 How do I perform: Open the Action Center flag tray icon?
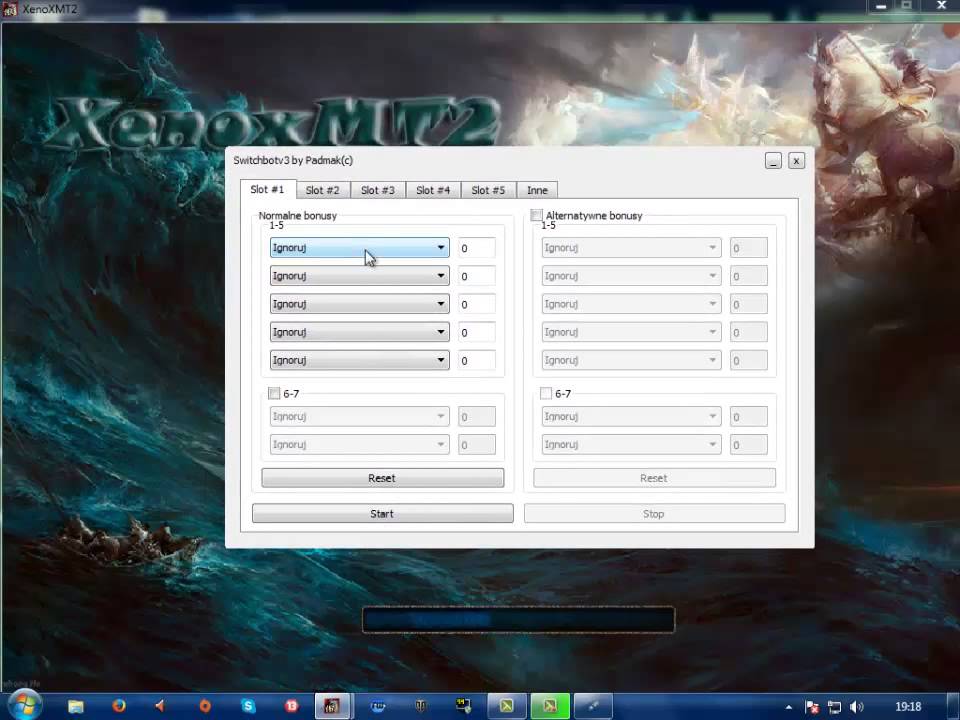[812, 707]
